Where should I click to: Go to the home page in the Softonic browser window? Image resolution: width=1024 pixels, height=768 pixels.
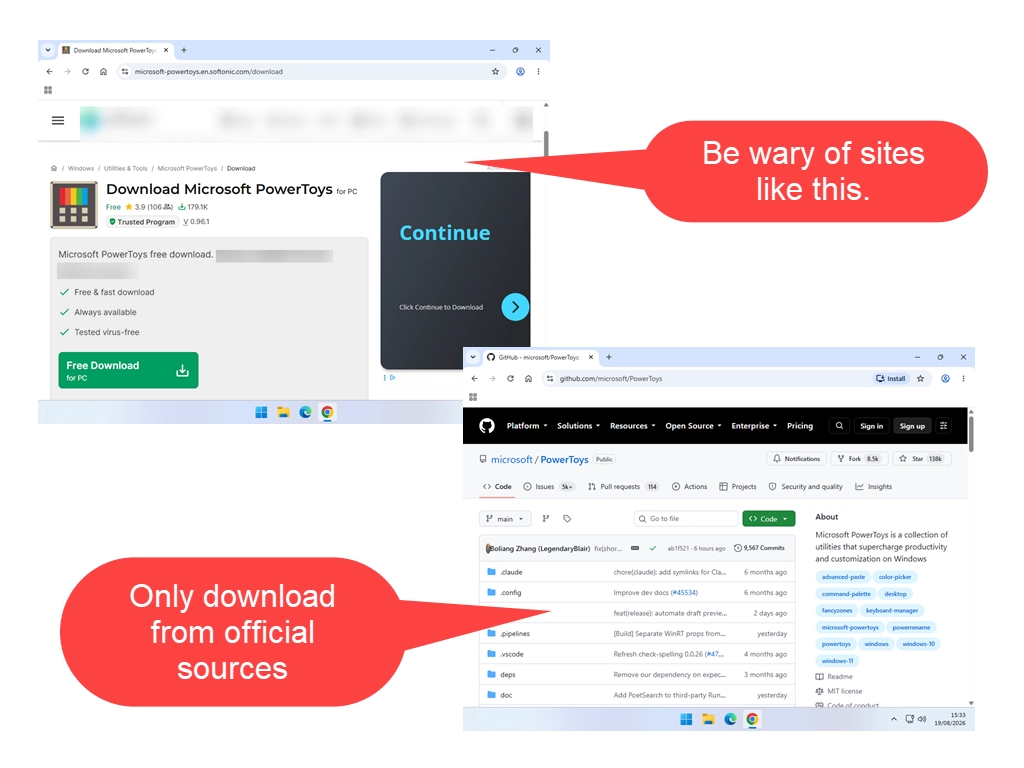(x=103, y=72)
